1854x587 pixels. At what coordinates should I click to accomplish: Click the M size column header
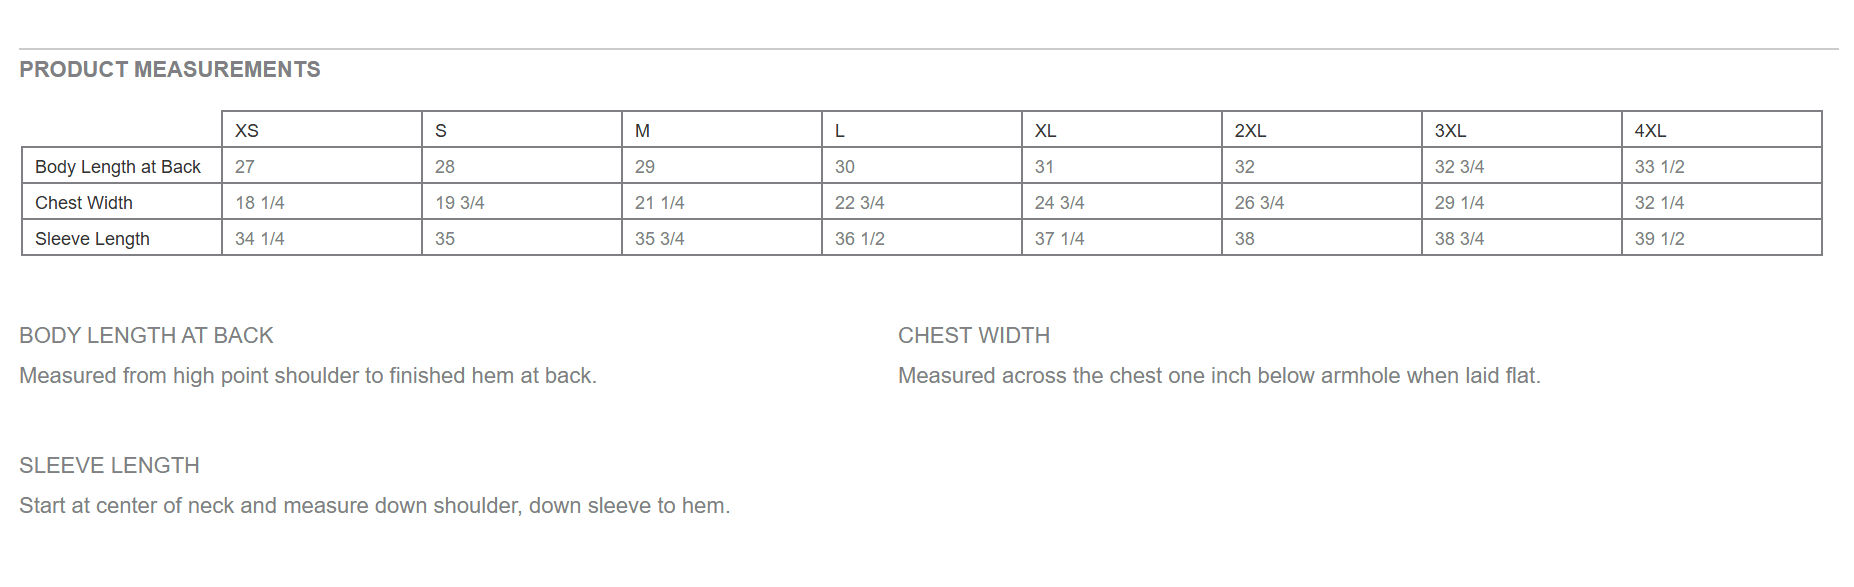pyautogui.click(x=721, y=130)
